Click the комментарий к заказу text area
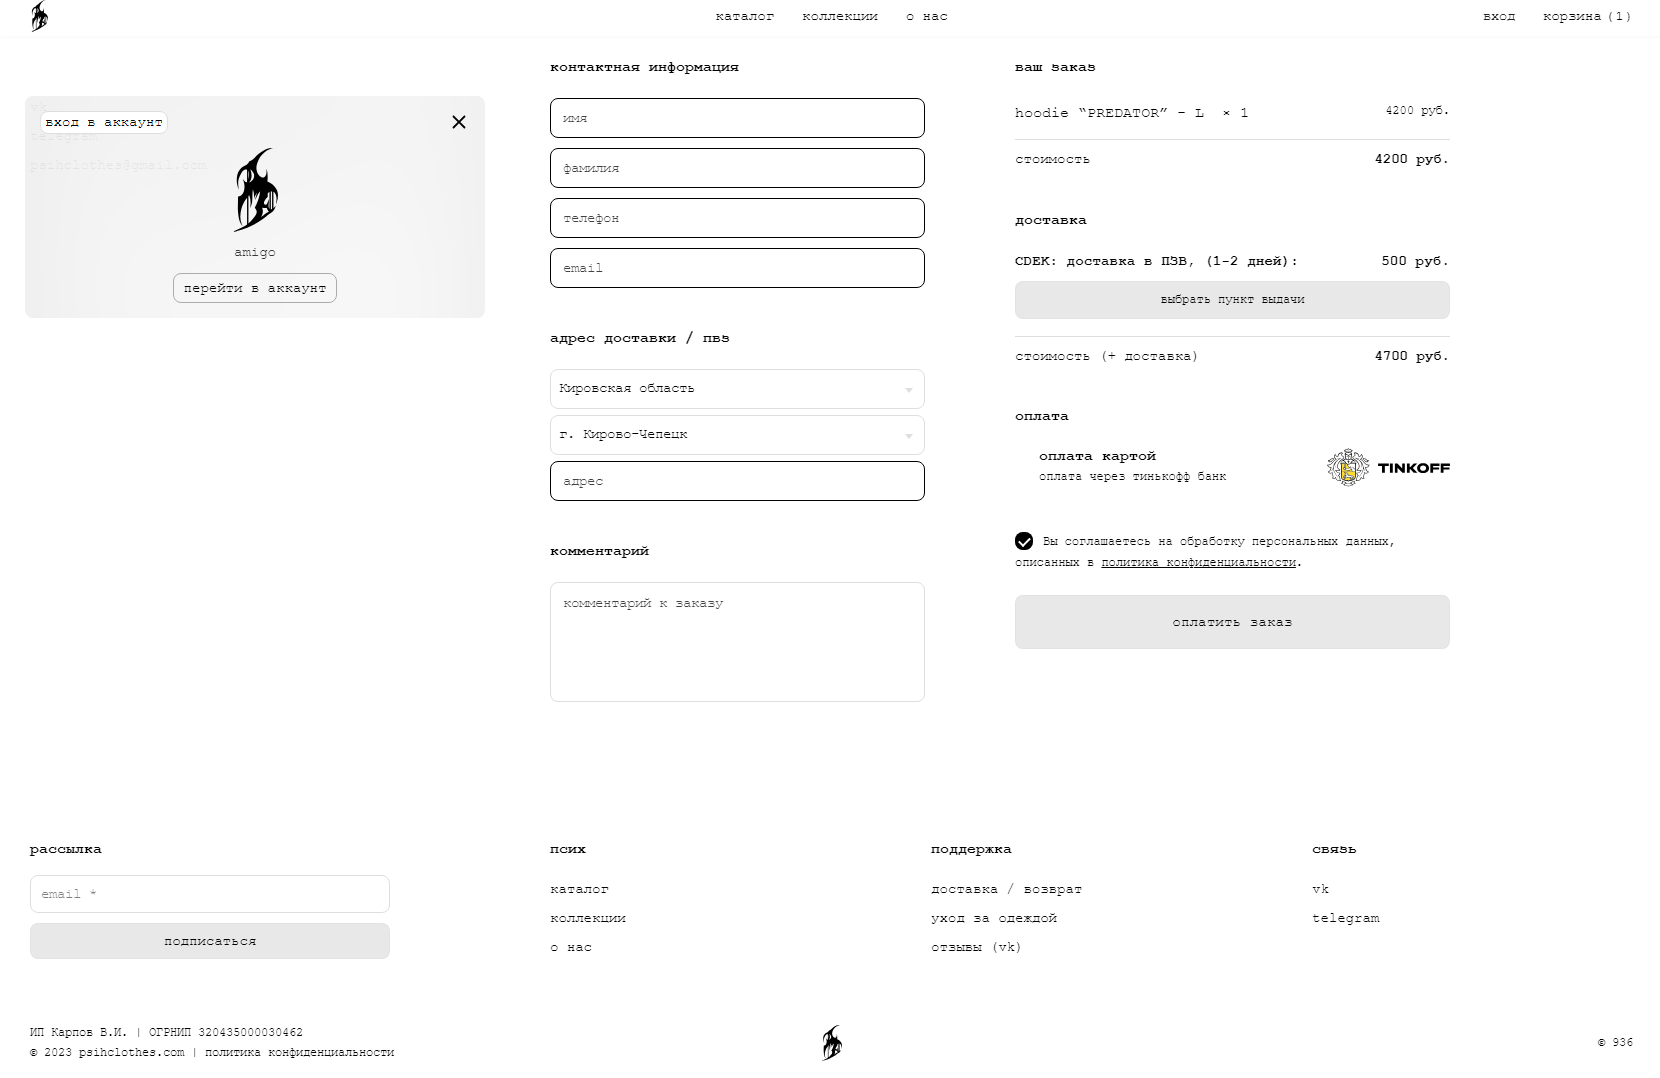The width and height of the screenshot is (1660, 1078). [737, 642]
